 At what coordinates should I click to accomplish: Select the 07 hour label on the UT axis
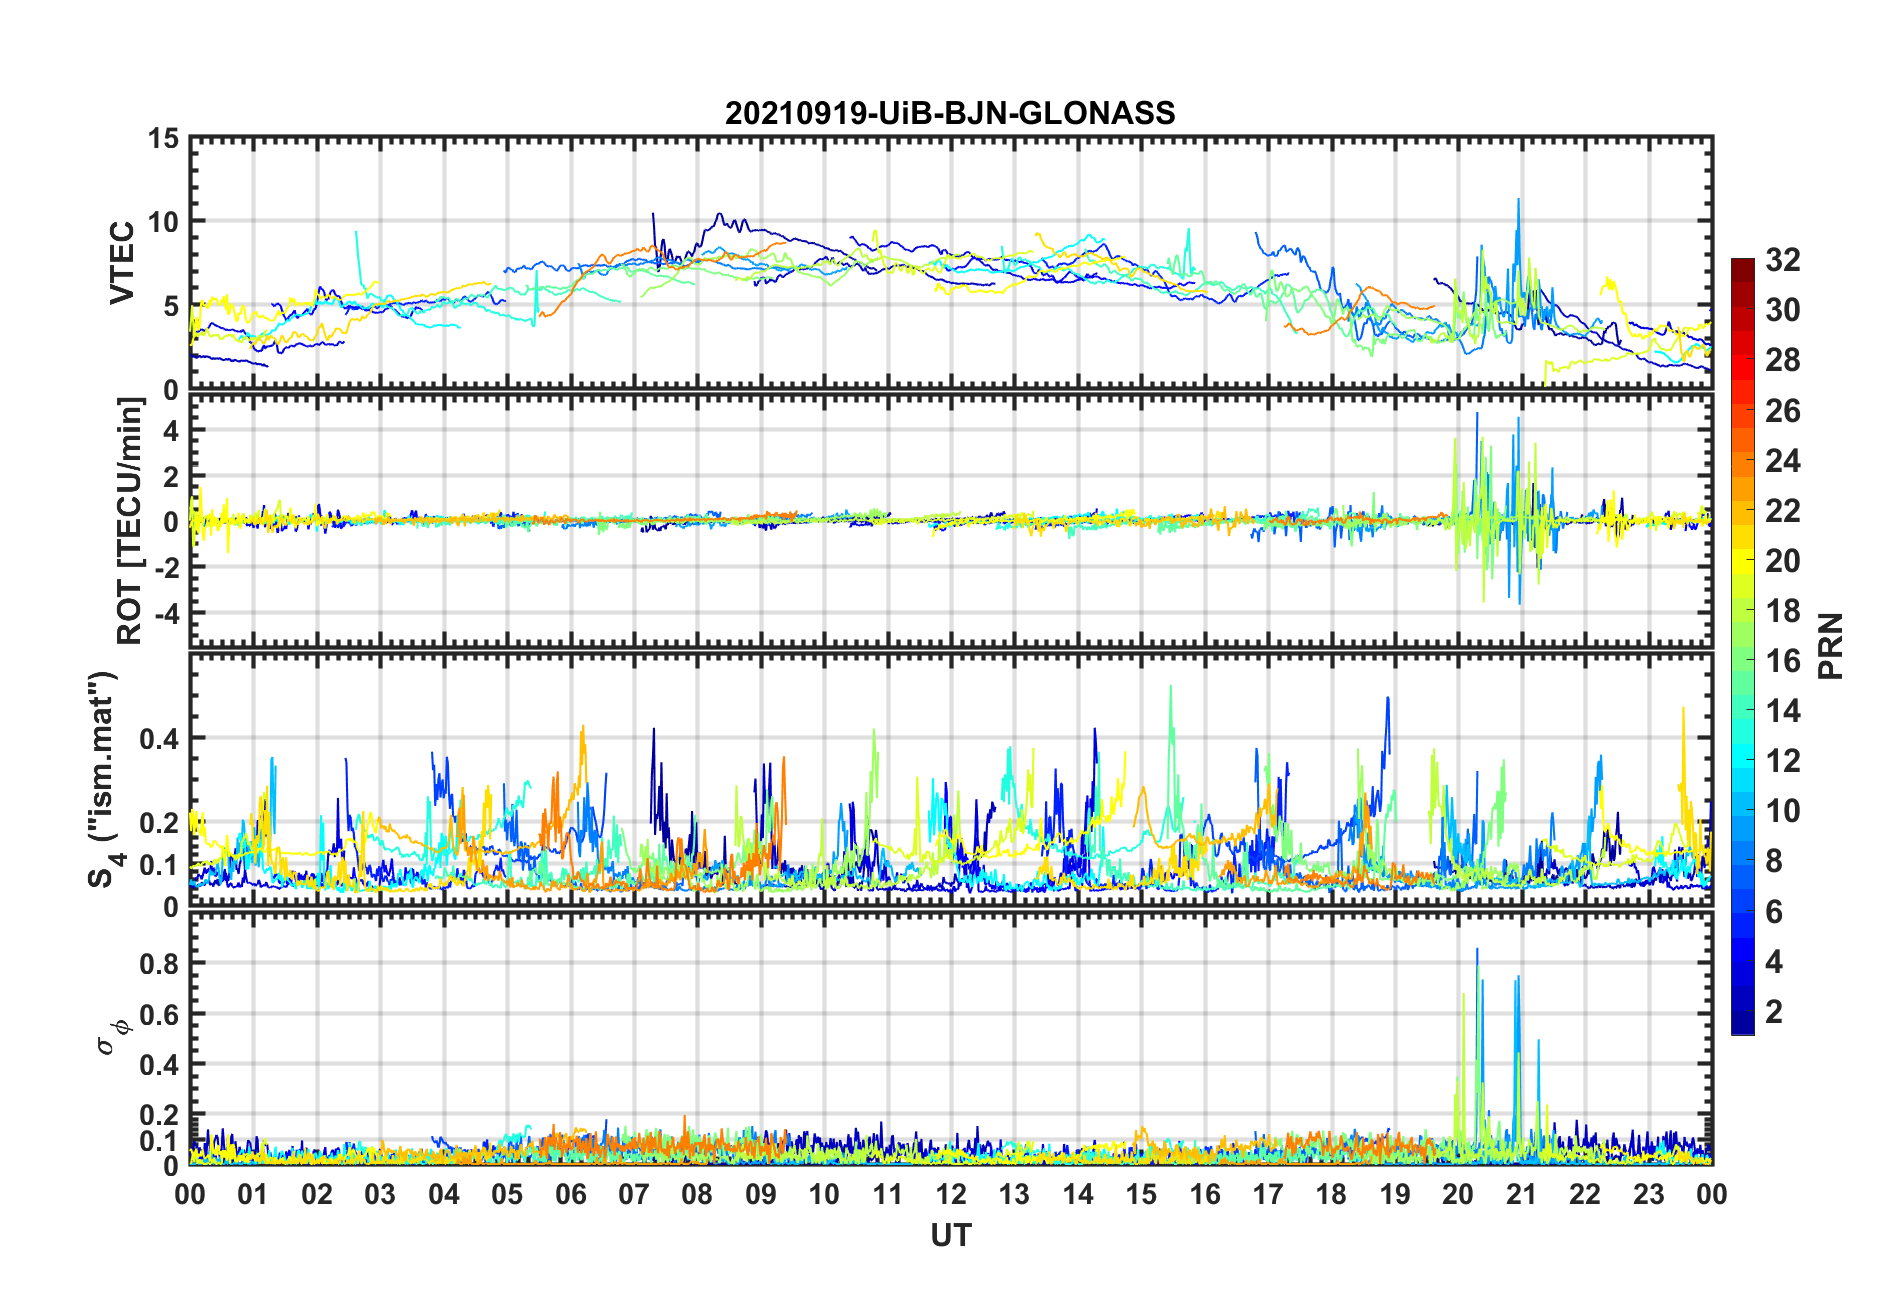pyautogui.click(x=634, y=1194)
